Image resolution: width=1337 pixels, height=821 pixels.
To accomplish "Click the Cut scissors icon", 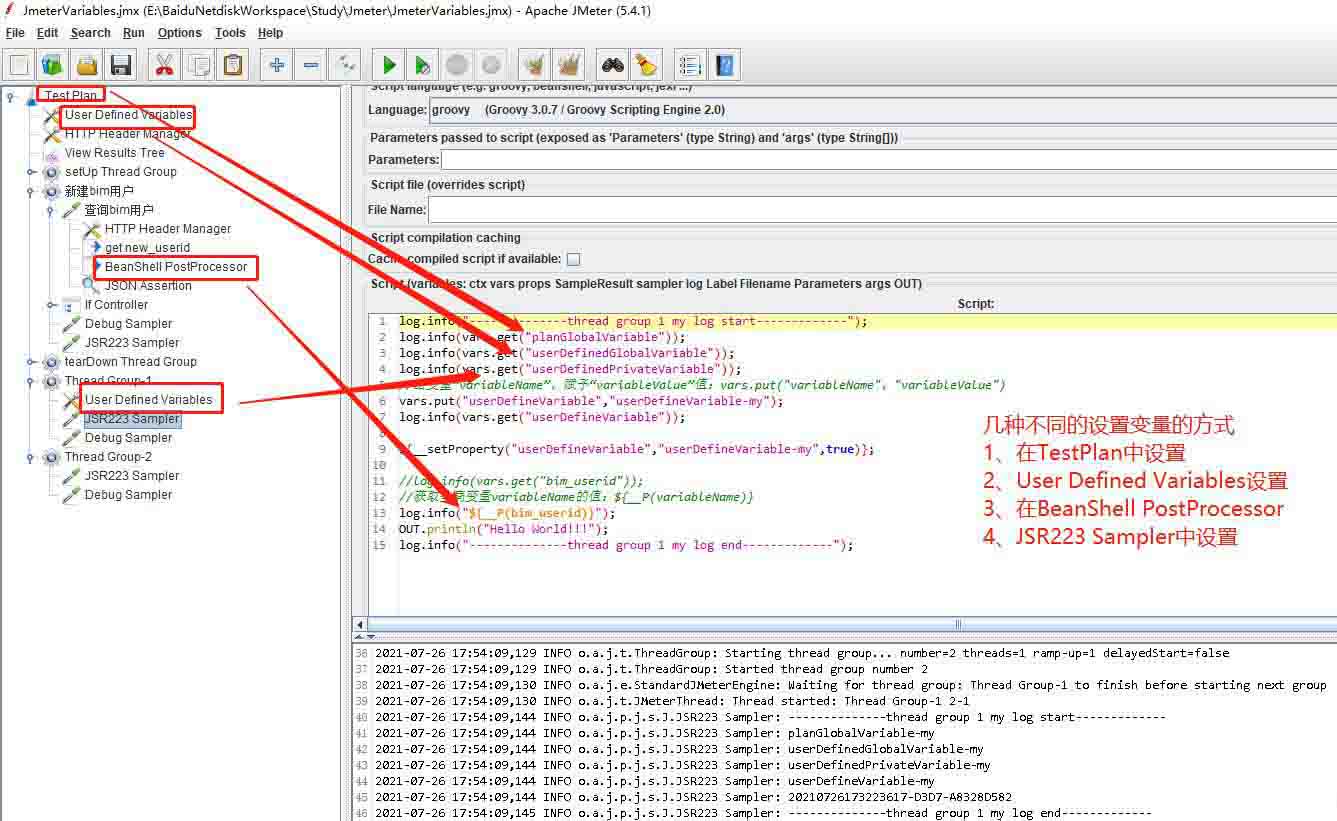I will [x=164, y=66].
